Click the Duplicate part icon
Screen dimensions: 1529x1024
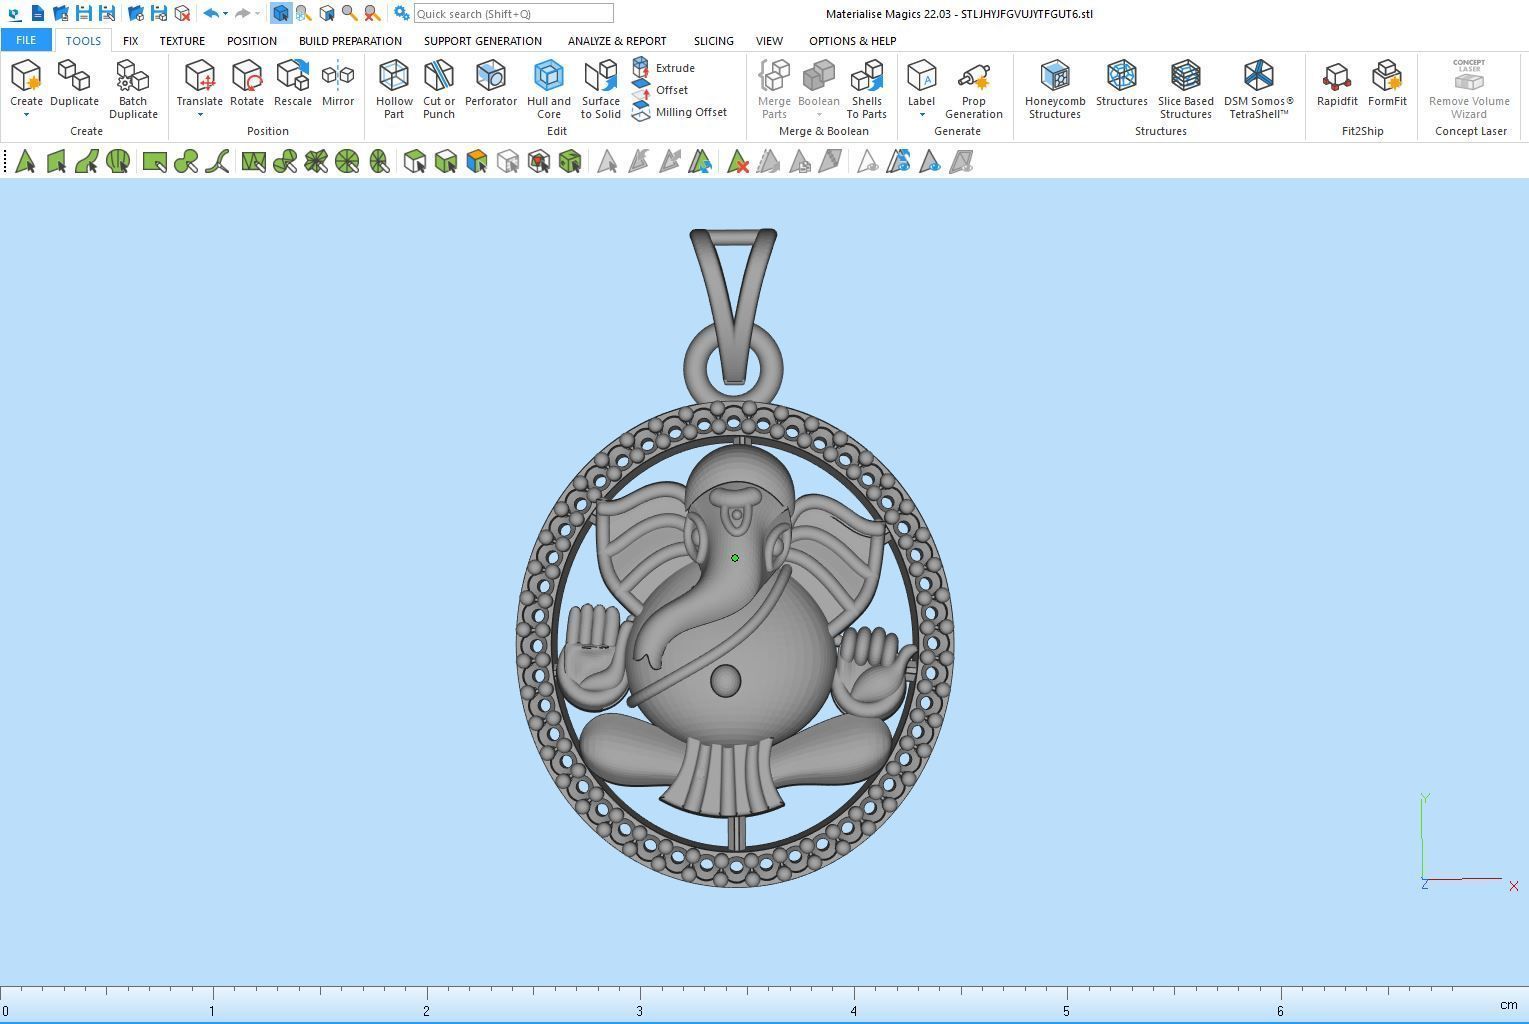[74, 83]
